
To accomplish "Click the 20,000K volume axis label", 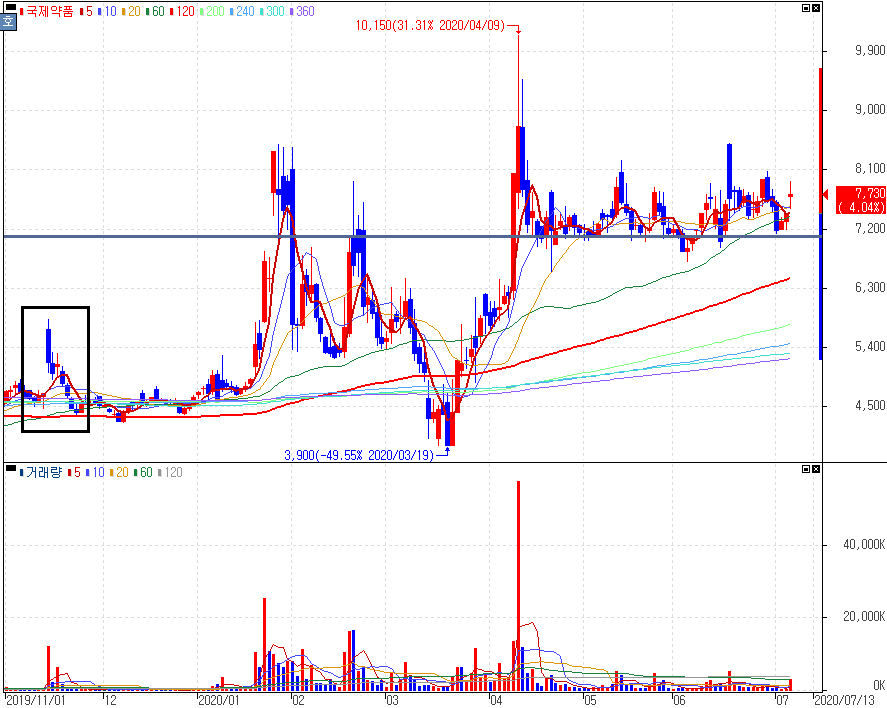I will (x=864, y=616).
